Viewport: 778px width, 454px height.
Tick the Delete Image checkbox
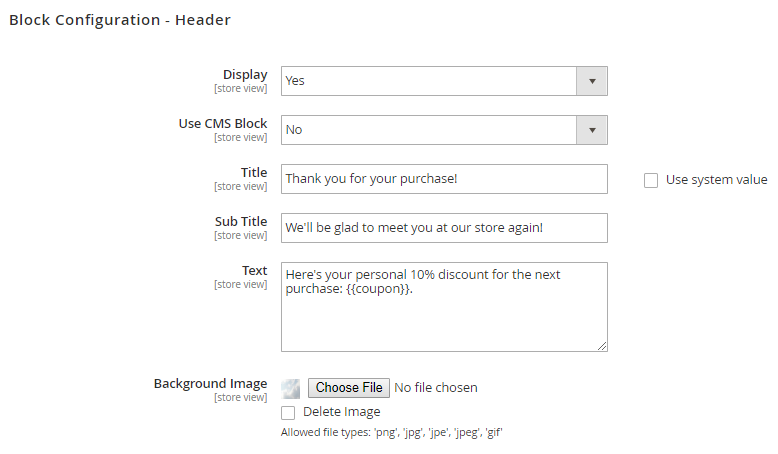tap(288, 412)
